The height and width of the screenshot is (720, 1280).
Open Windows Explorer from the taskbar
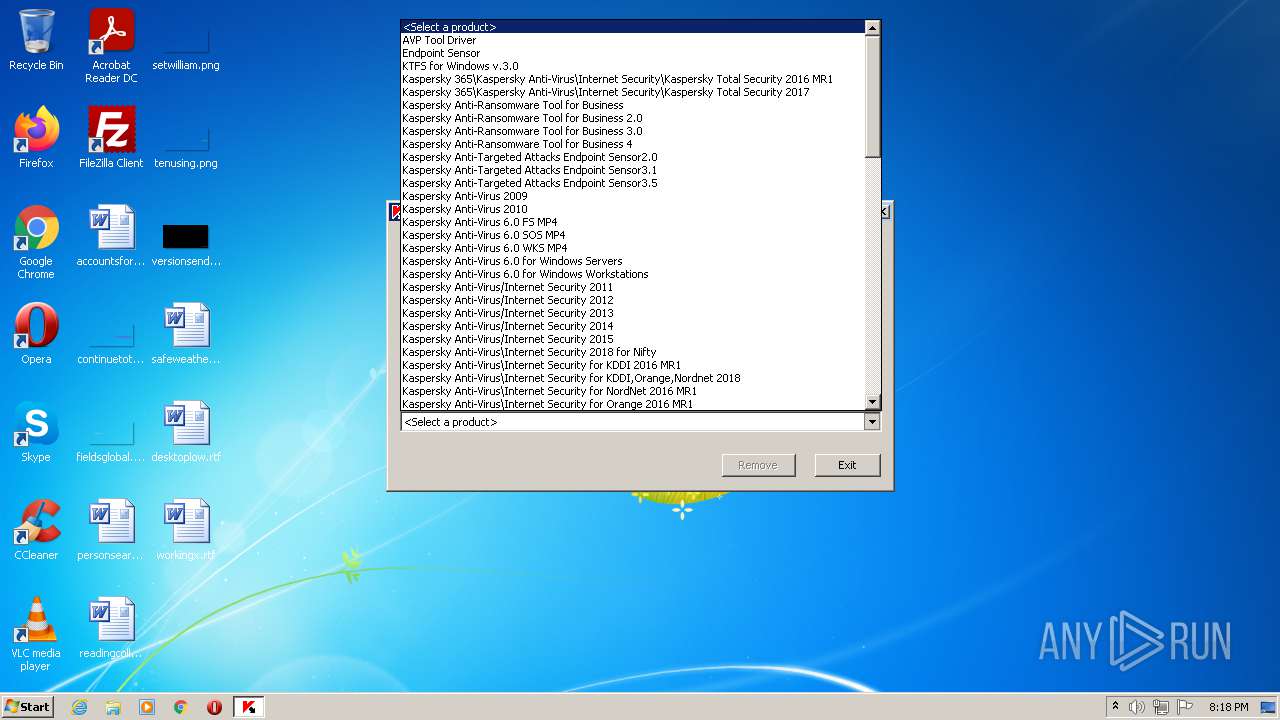click(x=113, y=707)
